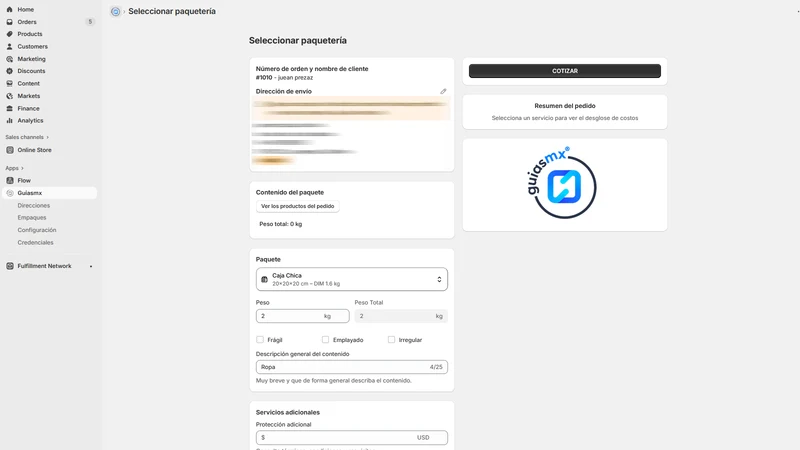800x450 pixels.
Task: Click the Fulfillment Network icon
Action: click(10, 266)
